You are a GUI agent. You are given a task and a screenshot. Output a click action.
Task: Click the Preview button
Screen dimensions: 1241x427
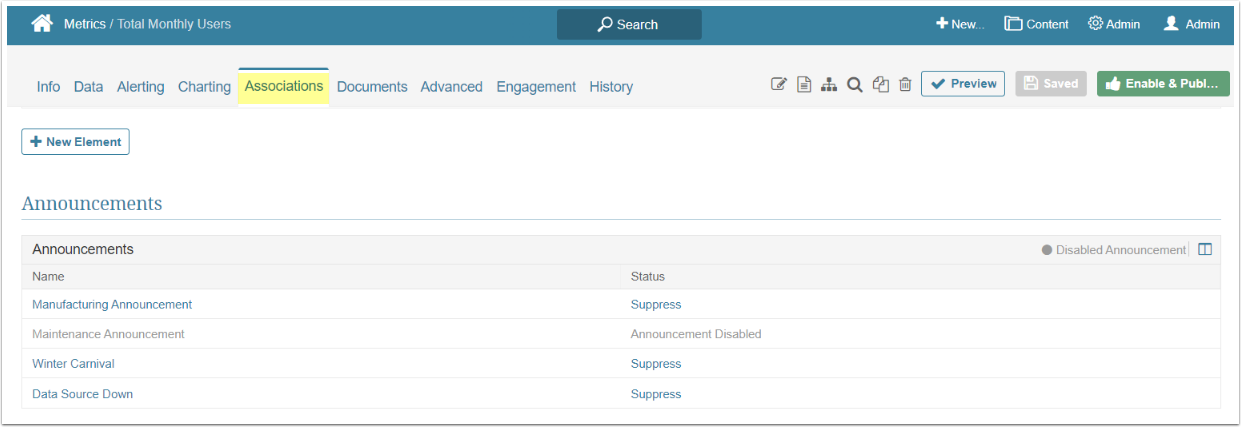tap(963, 84)
